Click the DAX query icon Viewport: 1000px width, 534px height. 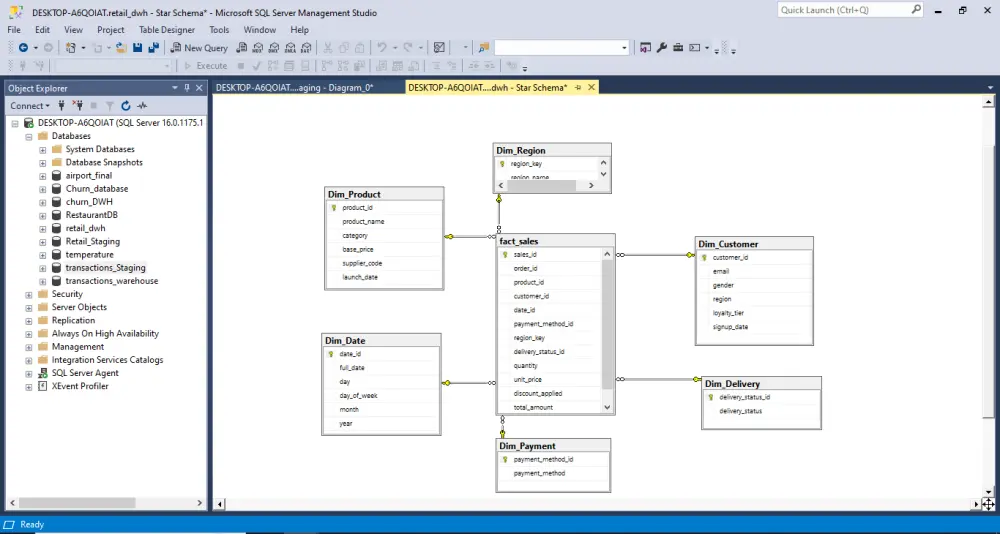tap(306, 48)
